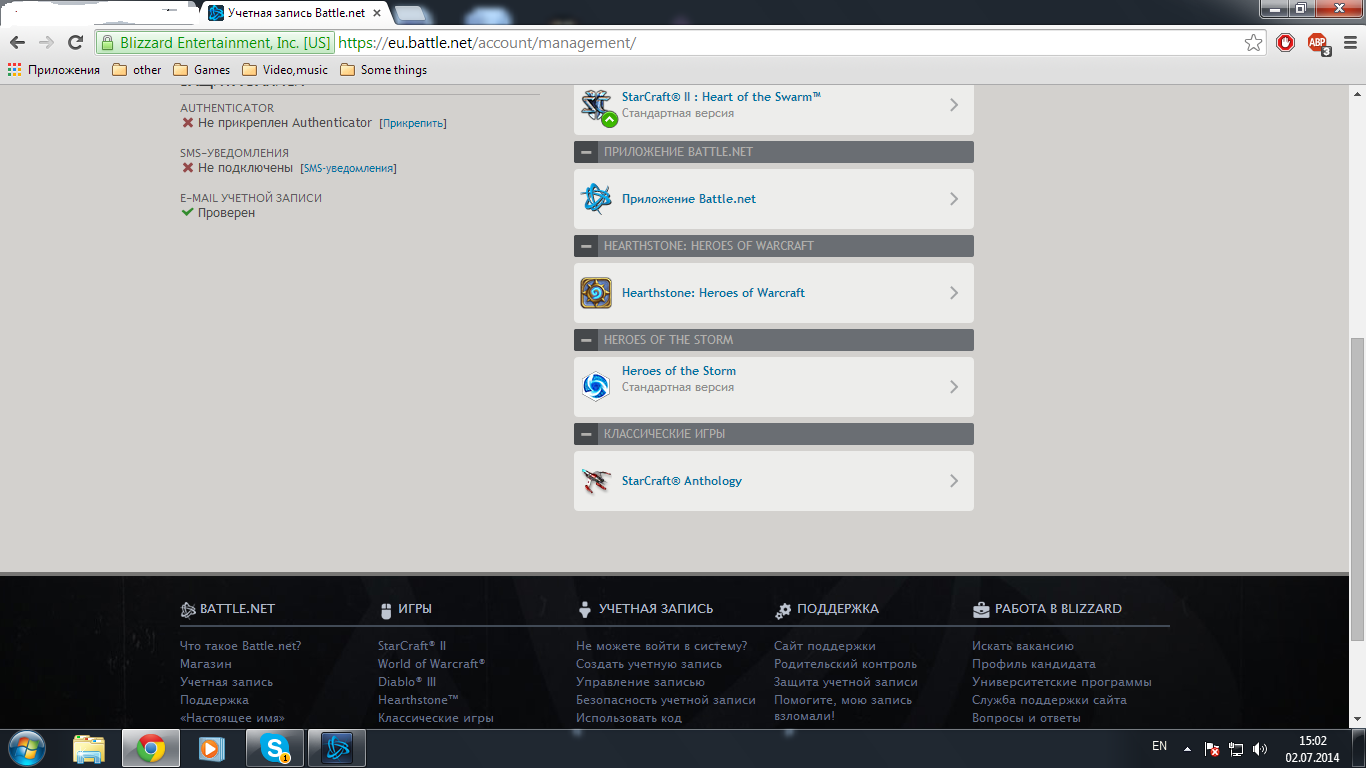Open footer link Безопасность учетной записи
The width and height of the screenshot is (1366, 768).
[666, 700]
